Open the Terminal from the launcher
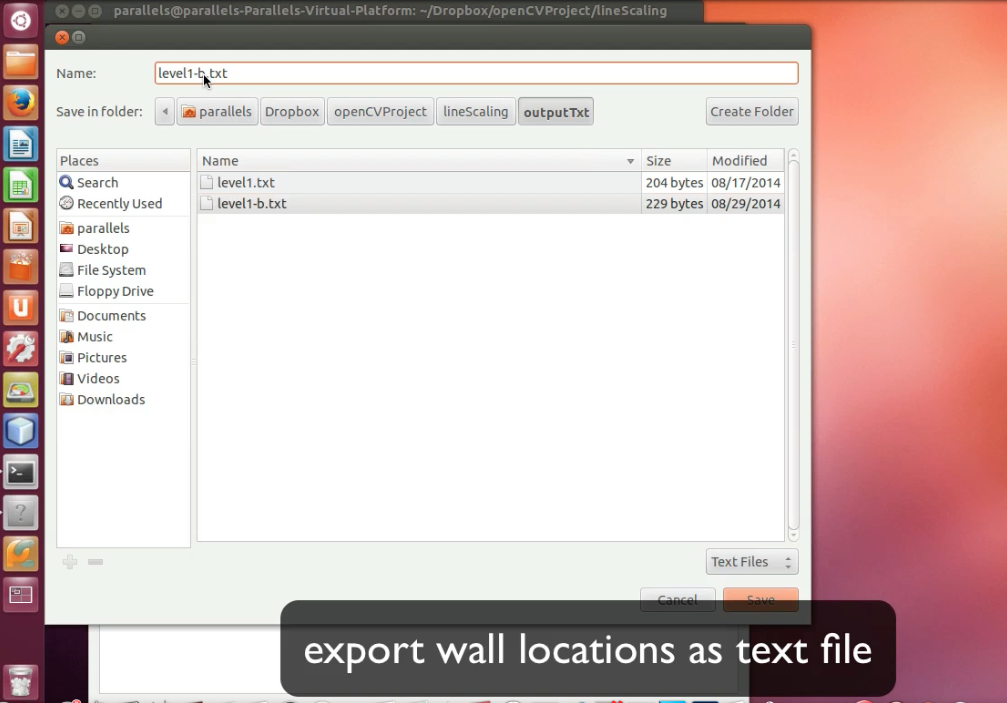Screen dimensions: 1007x703 click(x=20, y=471)
